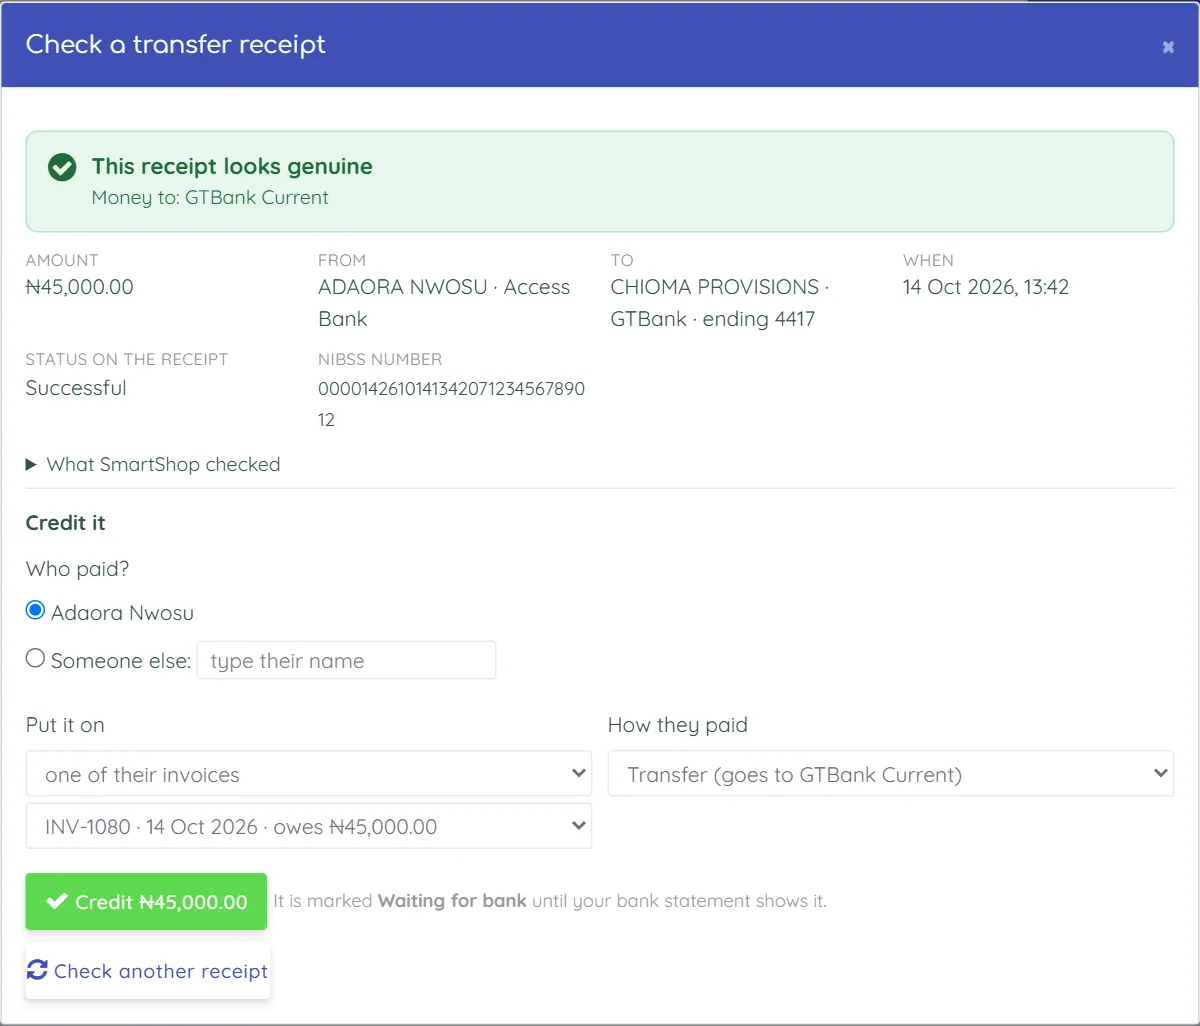
Task: Close the transfer receipt dialog
Action: click(1168, 47)
